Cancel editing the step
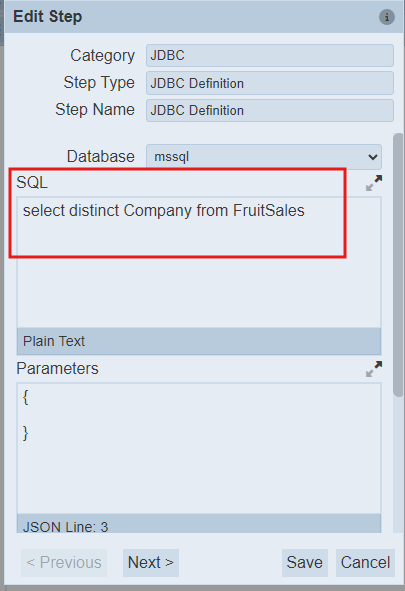 (x=365, y=563)
